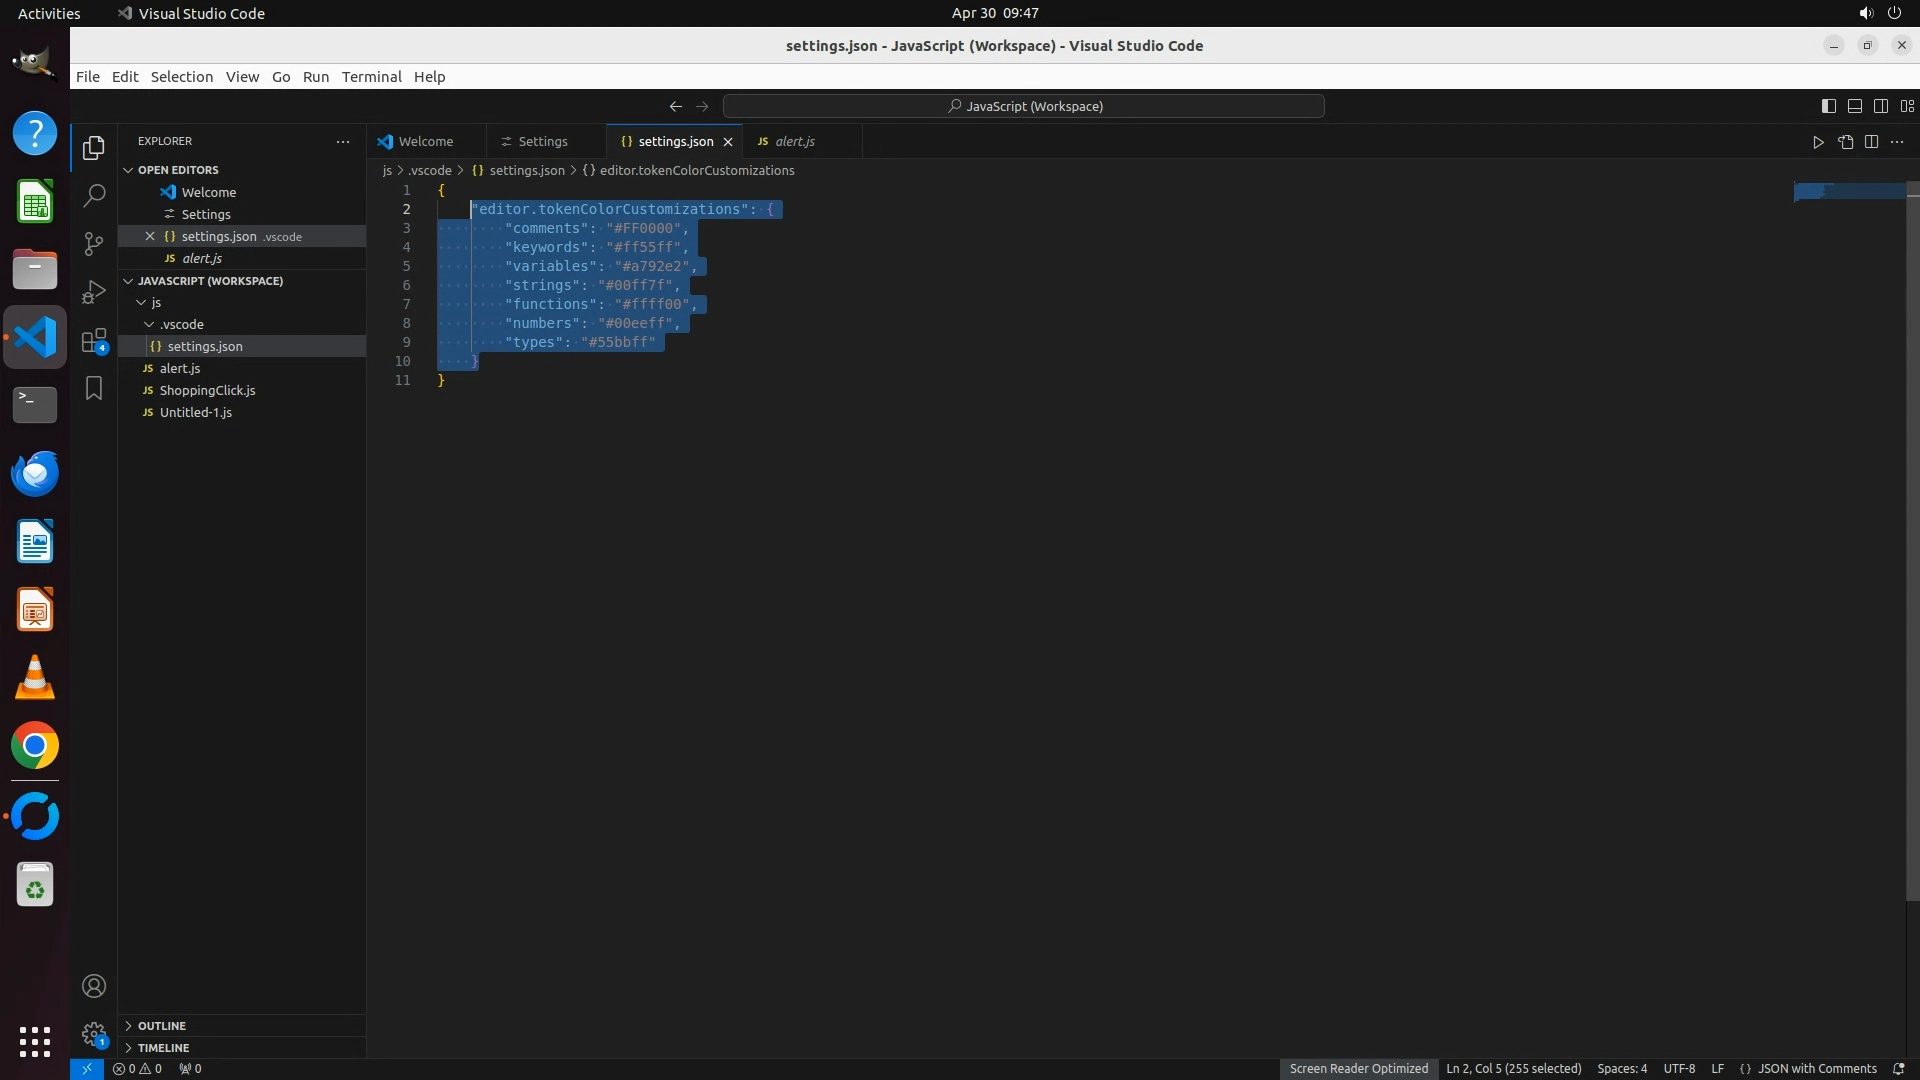Open the Accounts icon in activity bar
This screenshot has width=1920, height=1080.
(94, 986)
